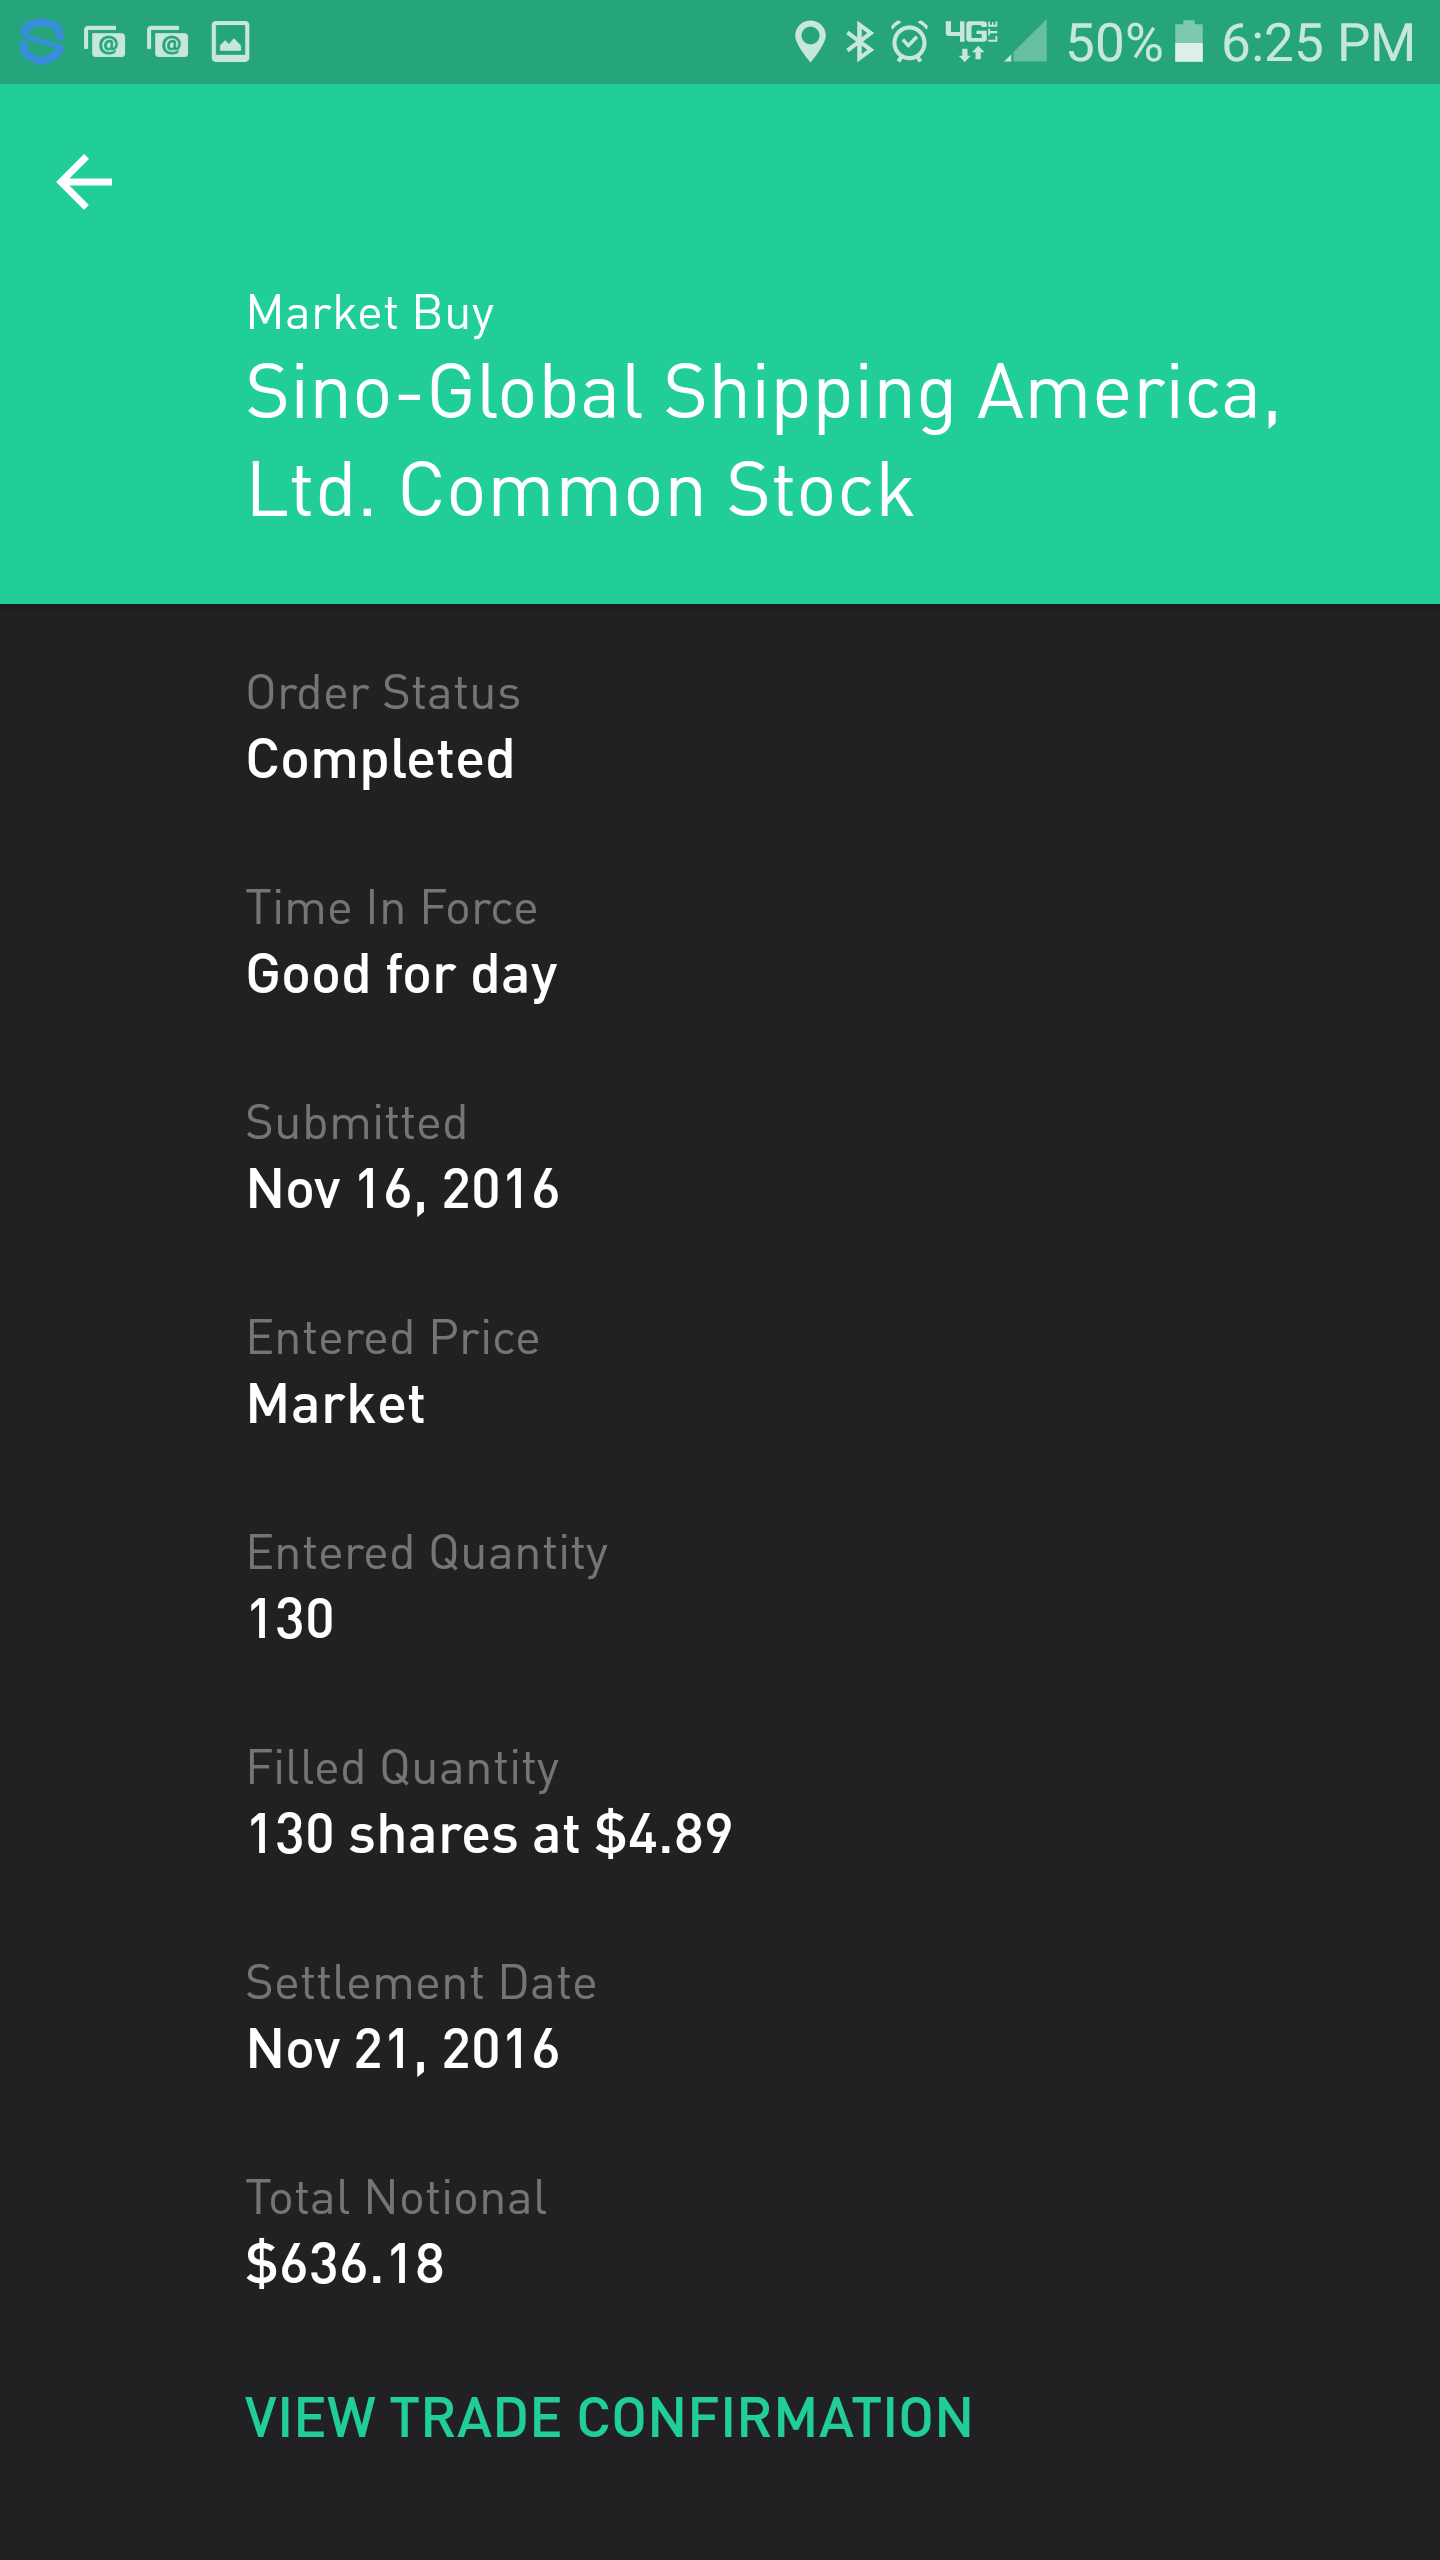This screenshot has height=2560, width=1440.
Task: Tap the picture notification icon in status bar
Action: click(230, 42)
